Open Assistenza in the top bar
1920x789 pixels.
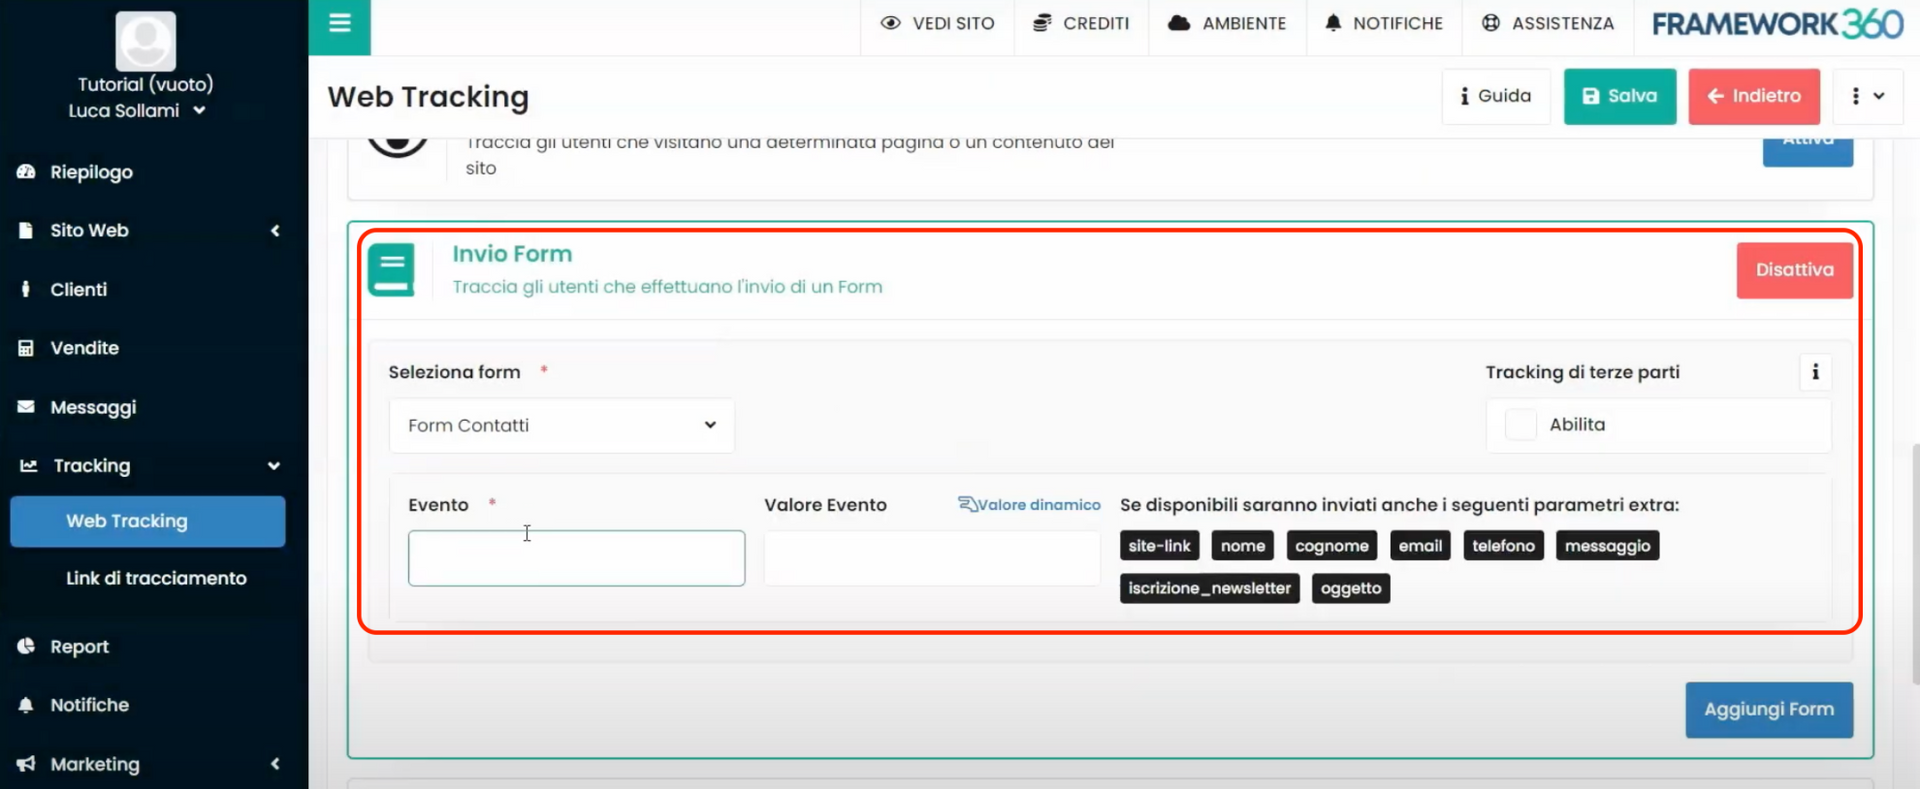point(1548,23)
